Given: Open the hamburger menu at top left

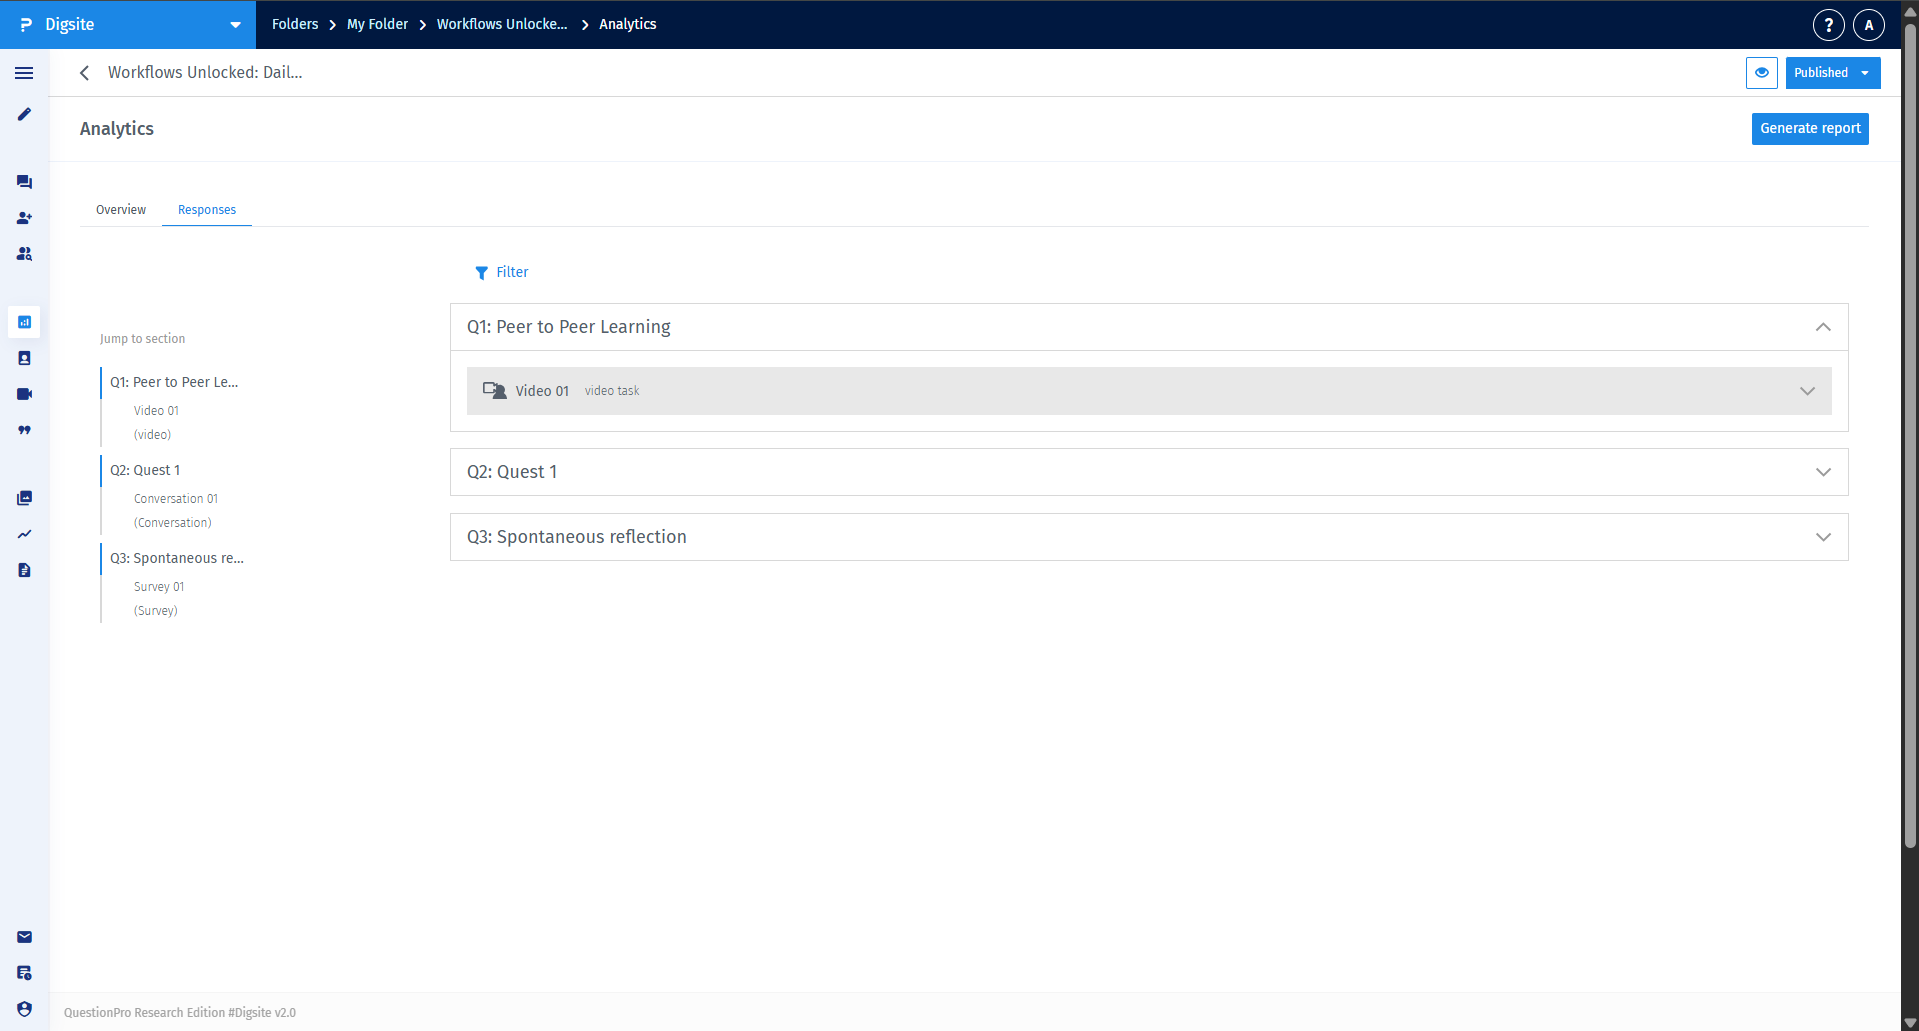Looking at the screenshot, I should [24, 73].
